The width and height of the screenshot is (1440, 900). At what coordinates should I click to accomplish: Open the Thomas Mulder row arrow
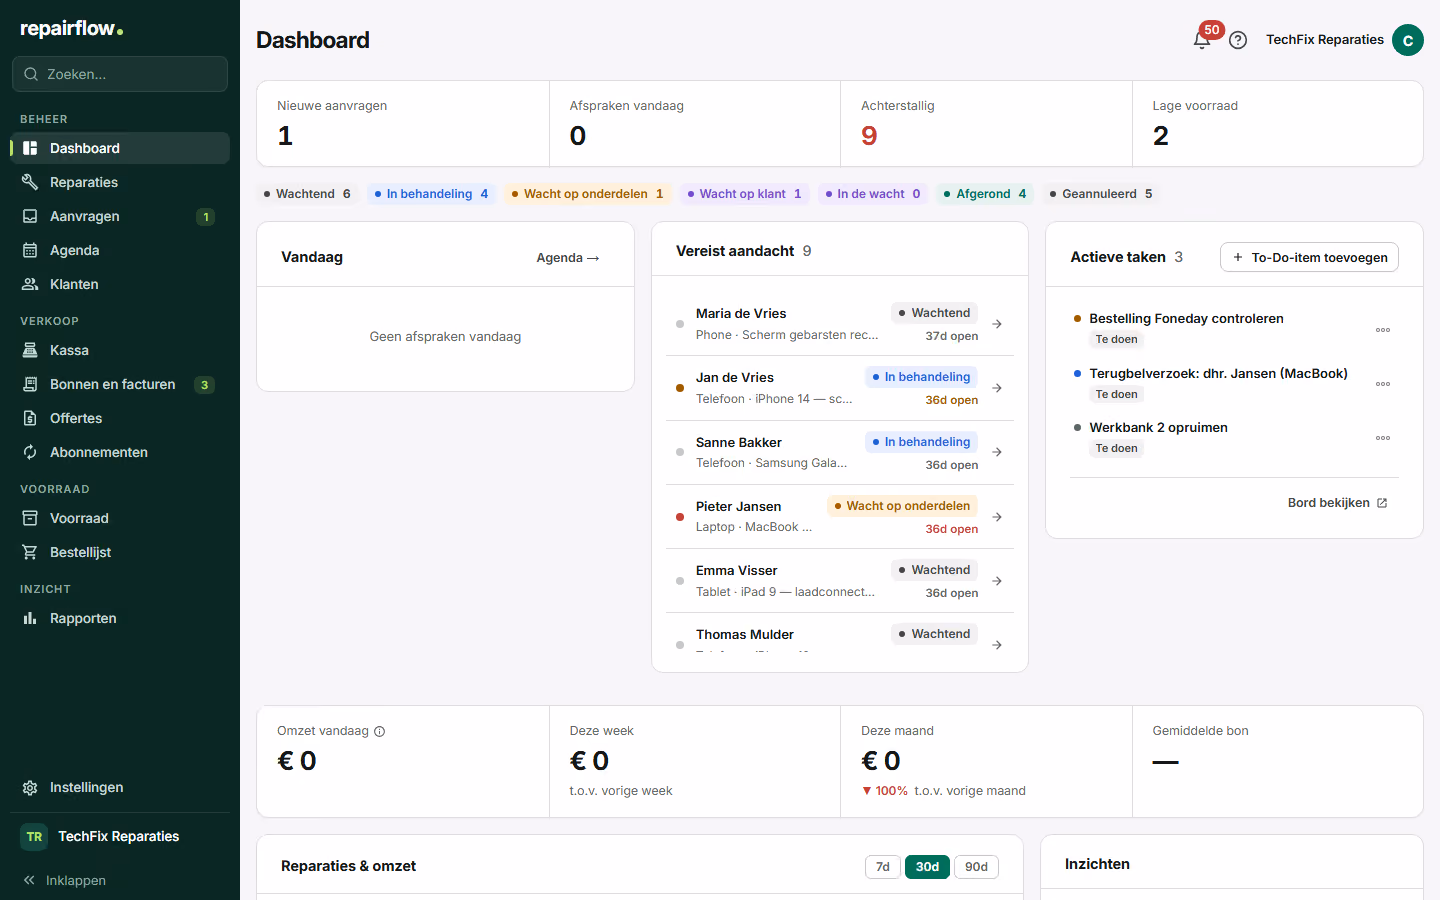tap(997, 645)
